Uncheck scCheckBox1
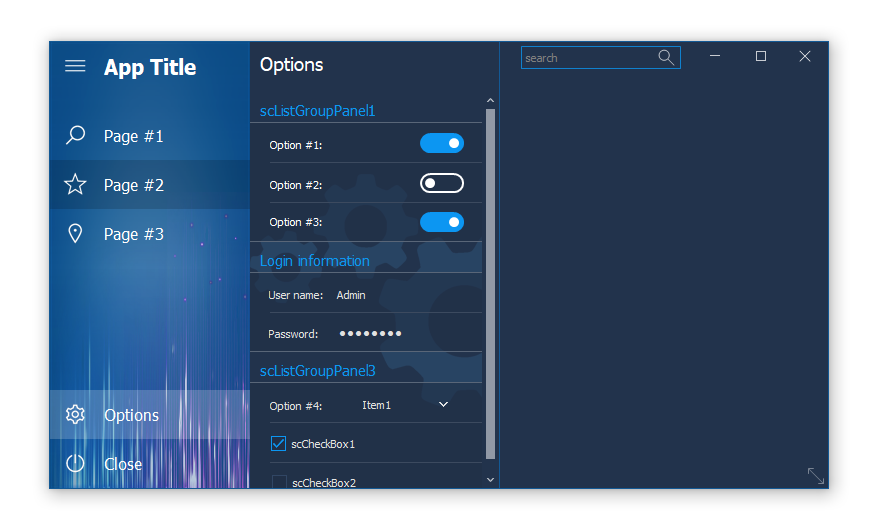 (x=278, y=444)
